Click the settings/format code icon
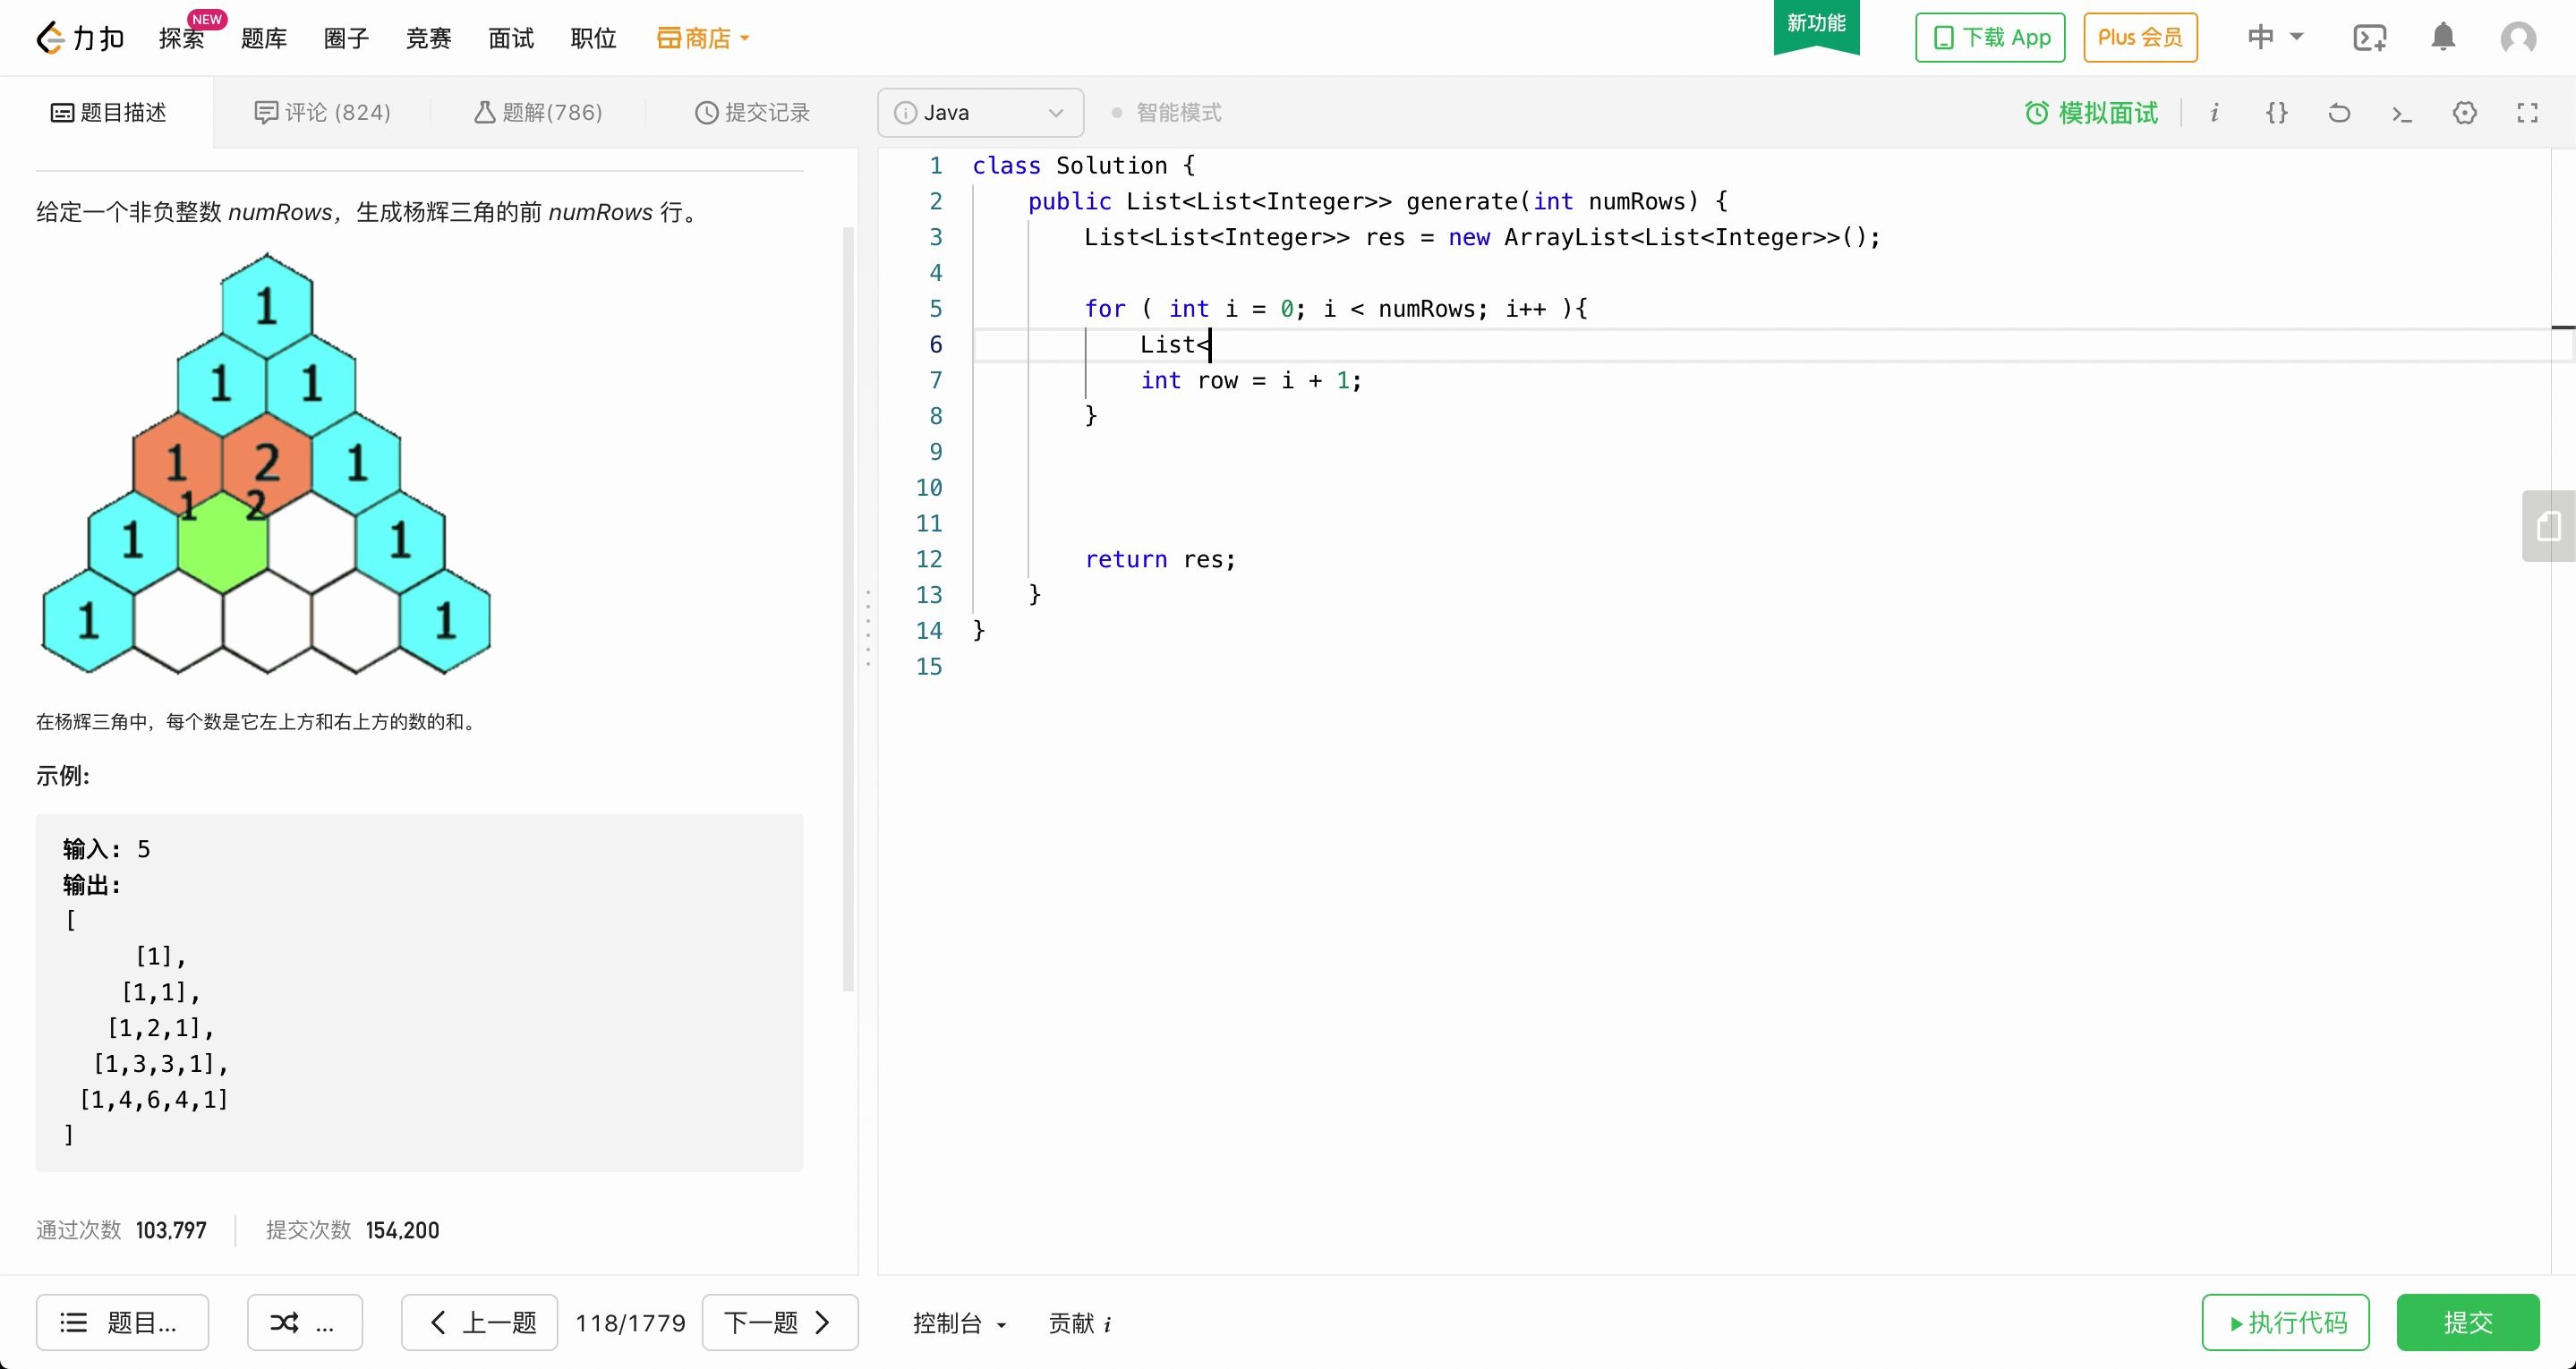2576x1369 pixels. (2278, 113)
